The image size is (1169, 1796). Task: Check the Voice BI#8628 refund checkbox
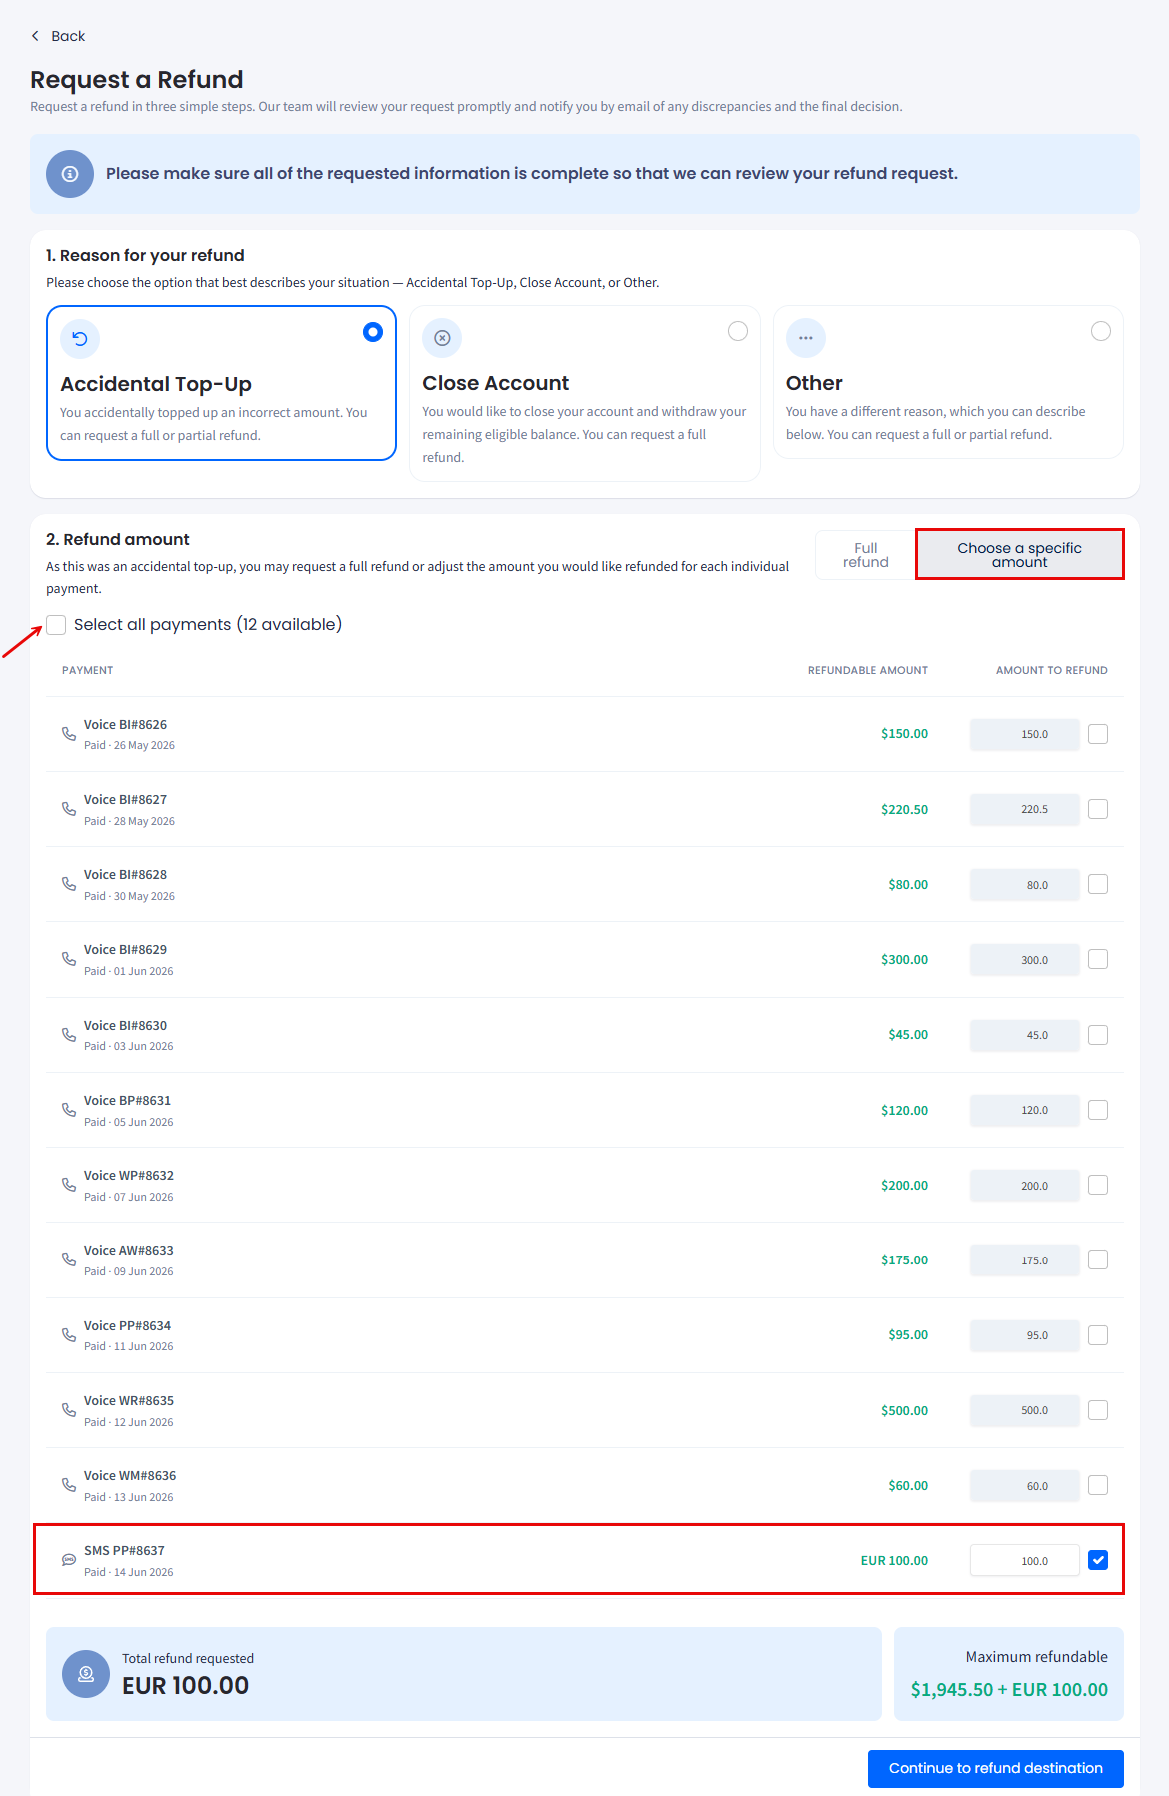coord(1098,884)
